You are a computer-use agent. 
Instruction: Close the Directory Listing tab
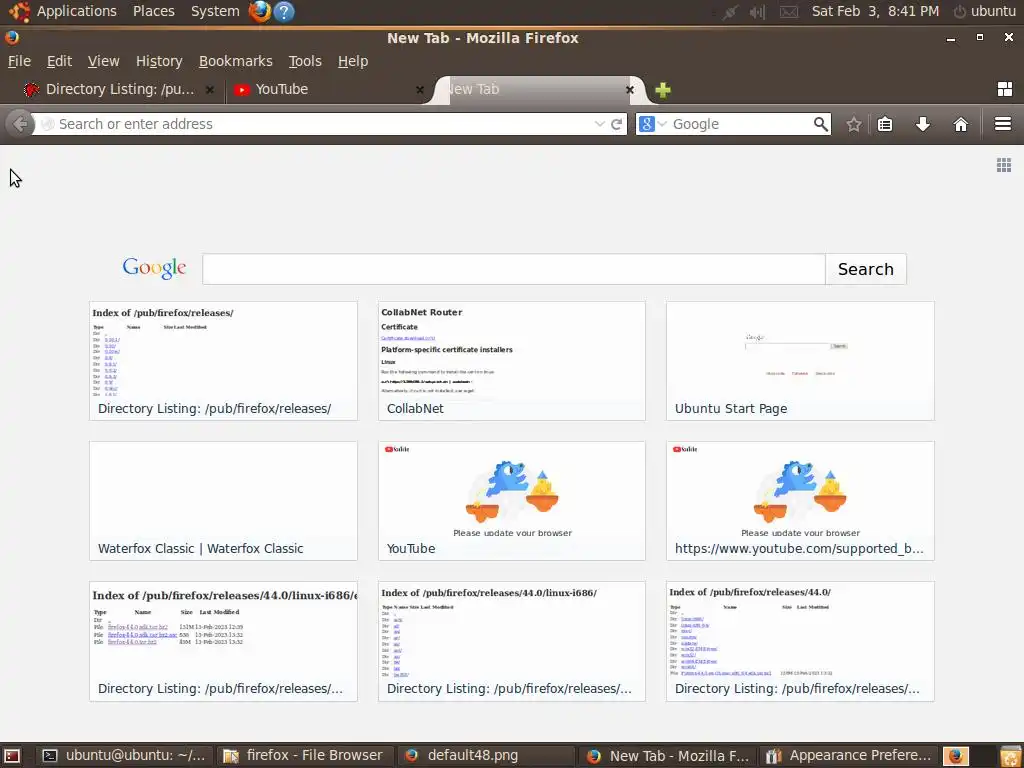[x=210, y=90]
